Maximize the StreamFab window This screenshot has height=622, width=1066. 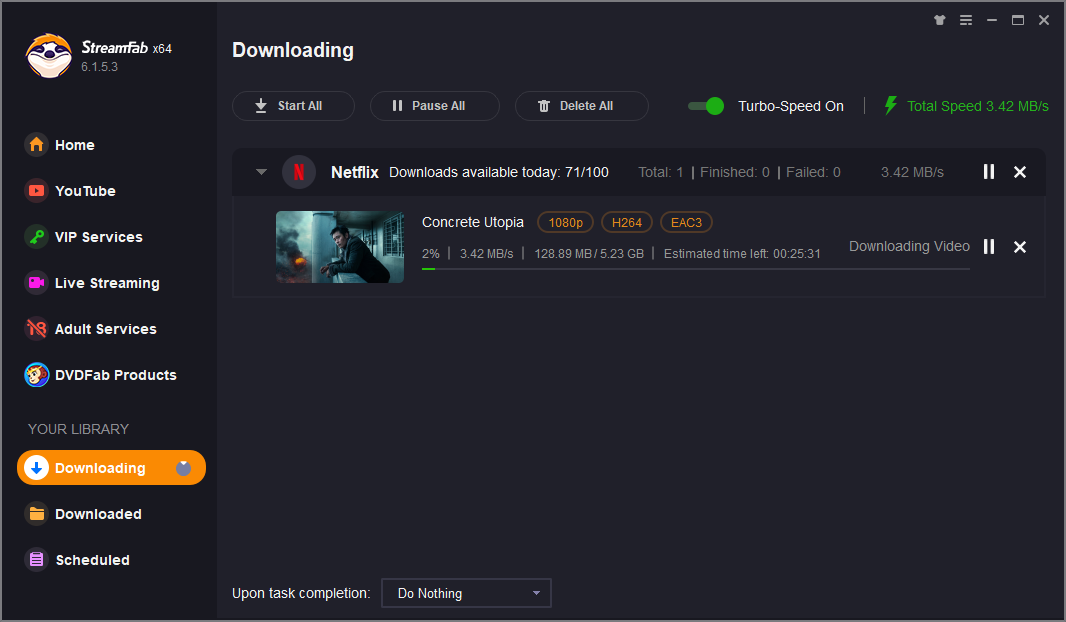1018,20
